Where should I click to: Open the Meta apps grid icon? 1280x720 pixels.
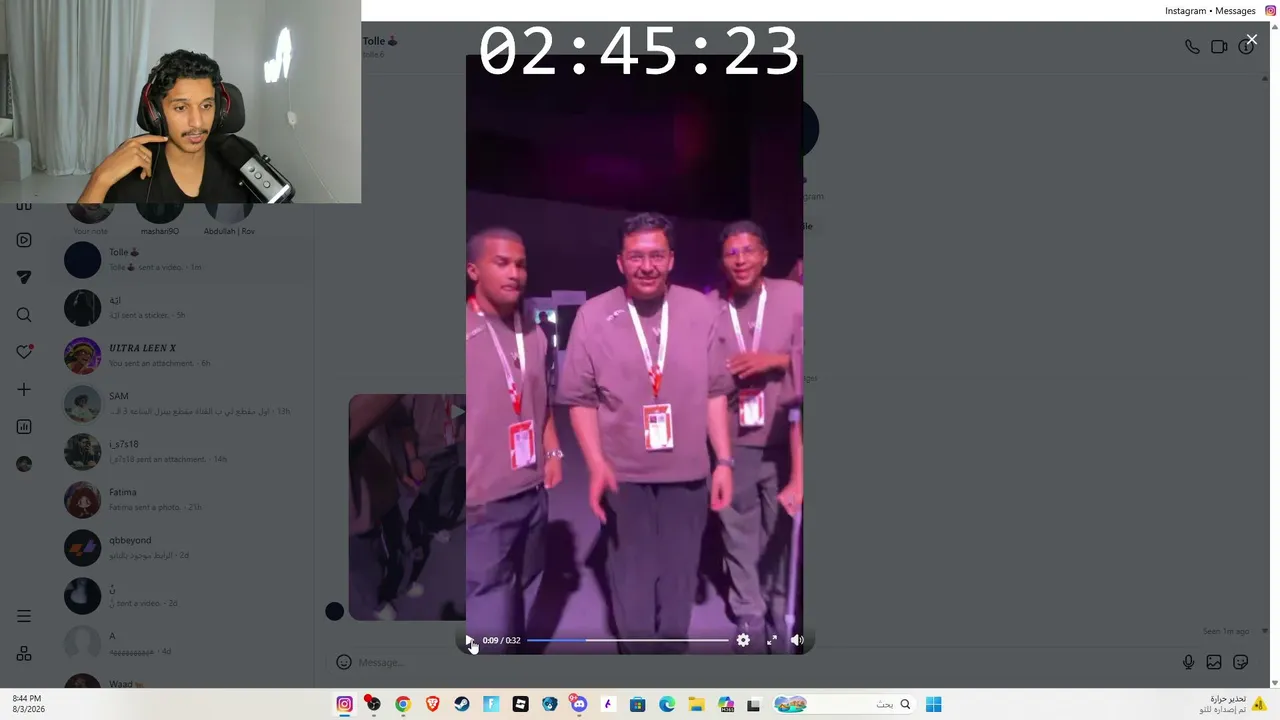tap(24, 654)
